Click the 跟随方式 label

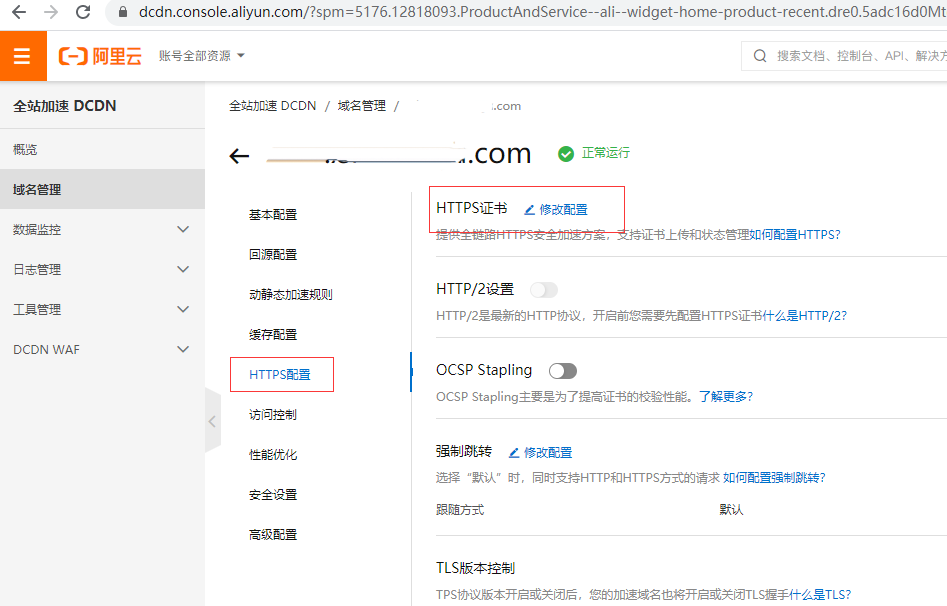pos(460,509)
